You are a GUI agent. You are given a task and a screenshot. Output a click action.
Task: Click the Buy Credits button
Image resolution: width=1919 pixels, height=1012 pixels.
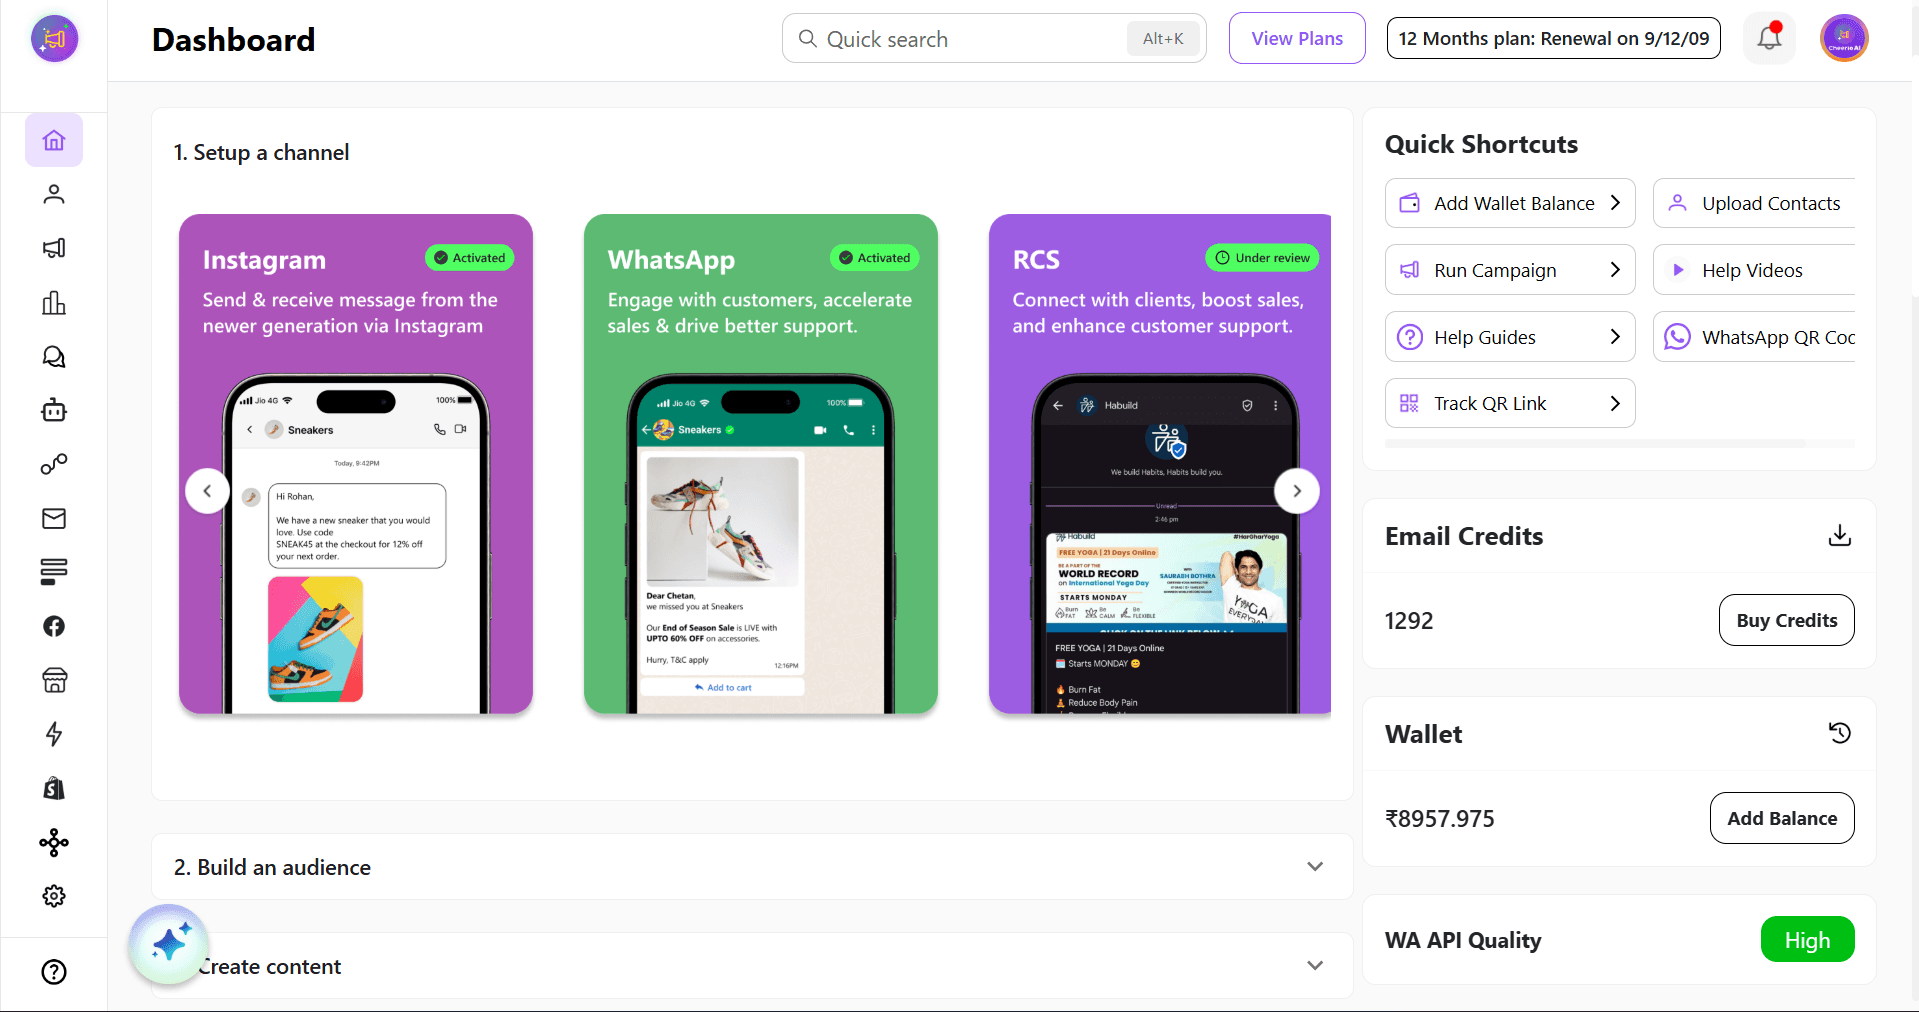click(1786, 620)
